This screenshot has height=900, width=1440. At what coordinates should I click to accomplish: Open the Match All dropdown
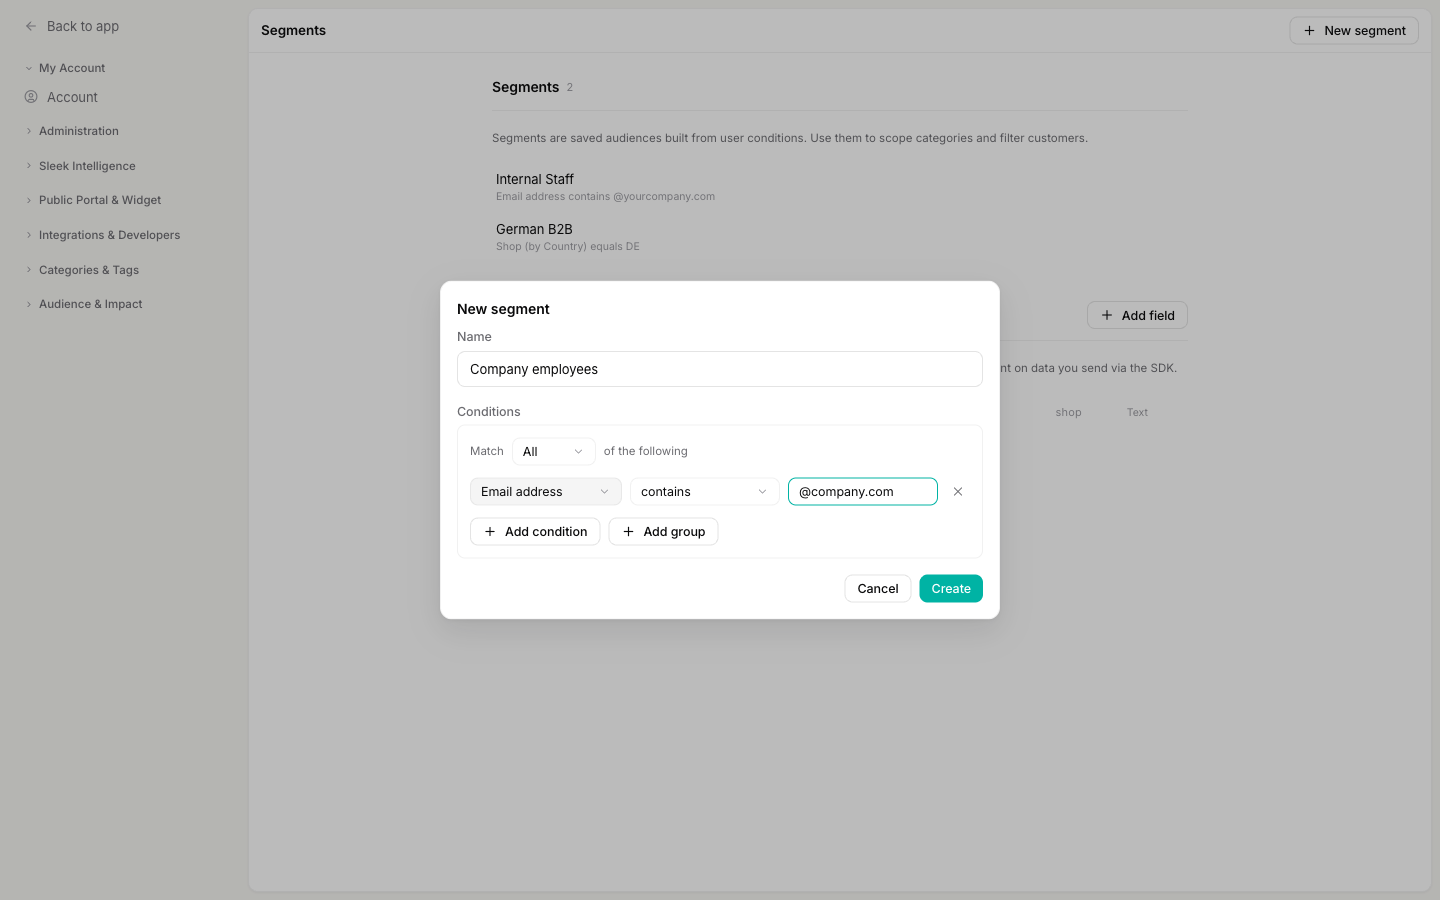pyautogui.click(x=553, y=452)
